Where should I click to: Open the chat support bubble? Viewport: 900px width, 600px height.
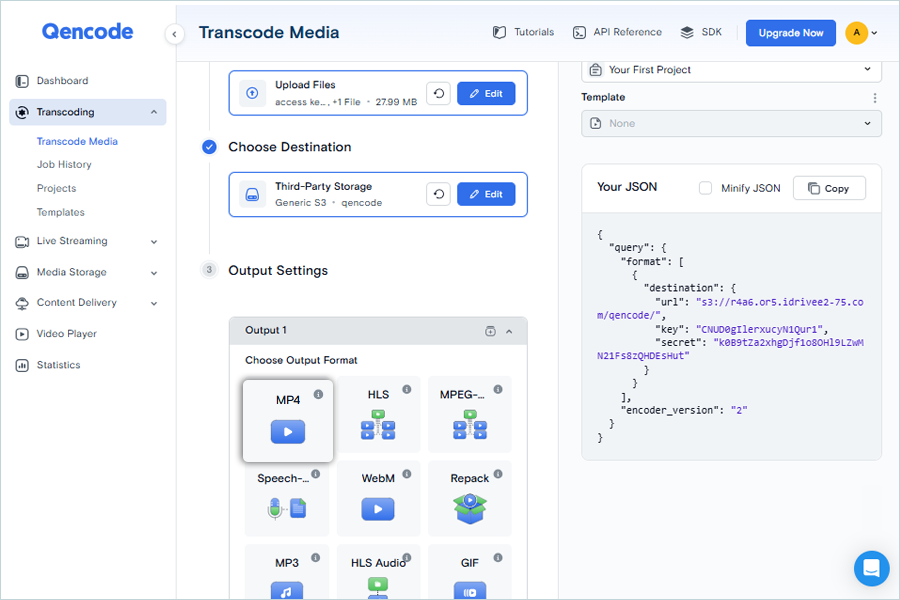pos(871,568)
